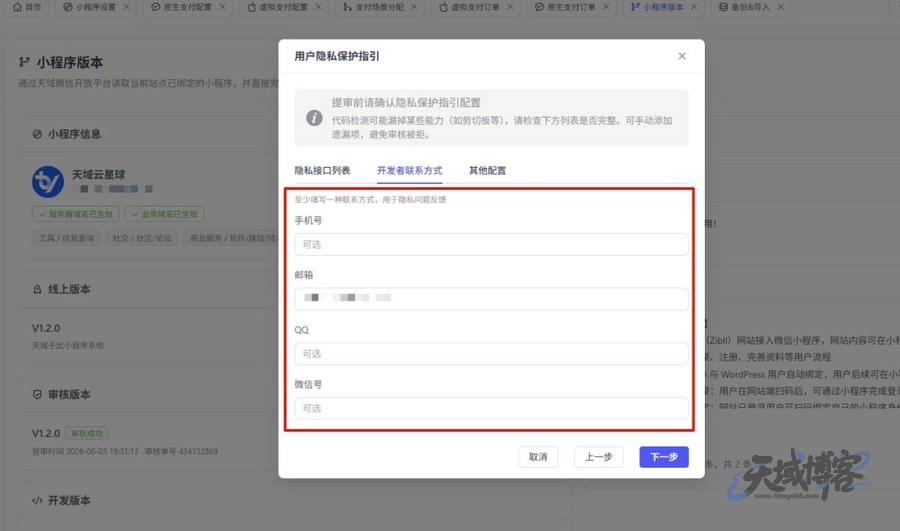Close the 原生支付配置 top tab
The height and width of the screenshot is (531, 900).
[223, 7]
